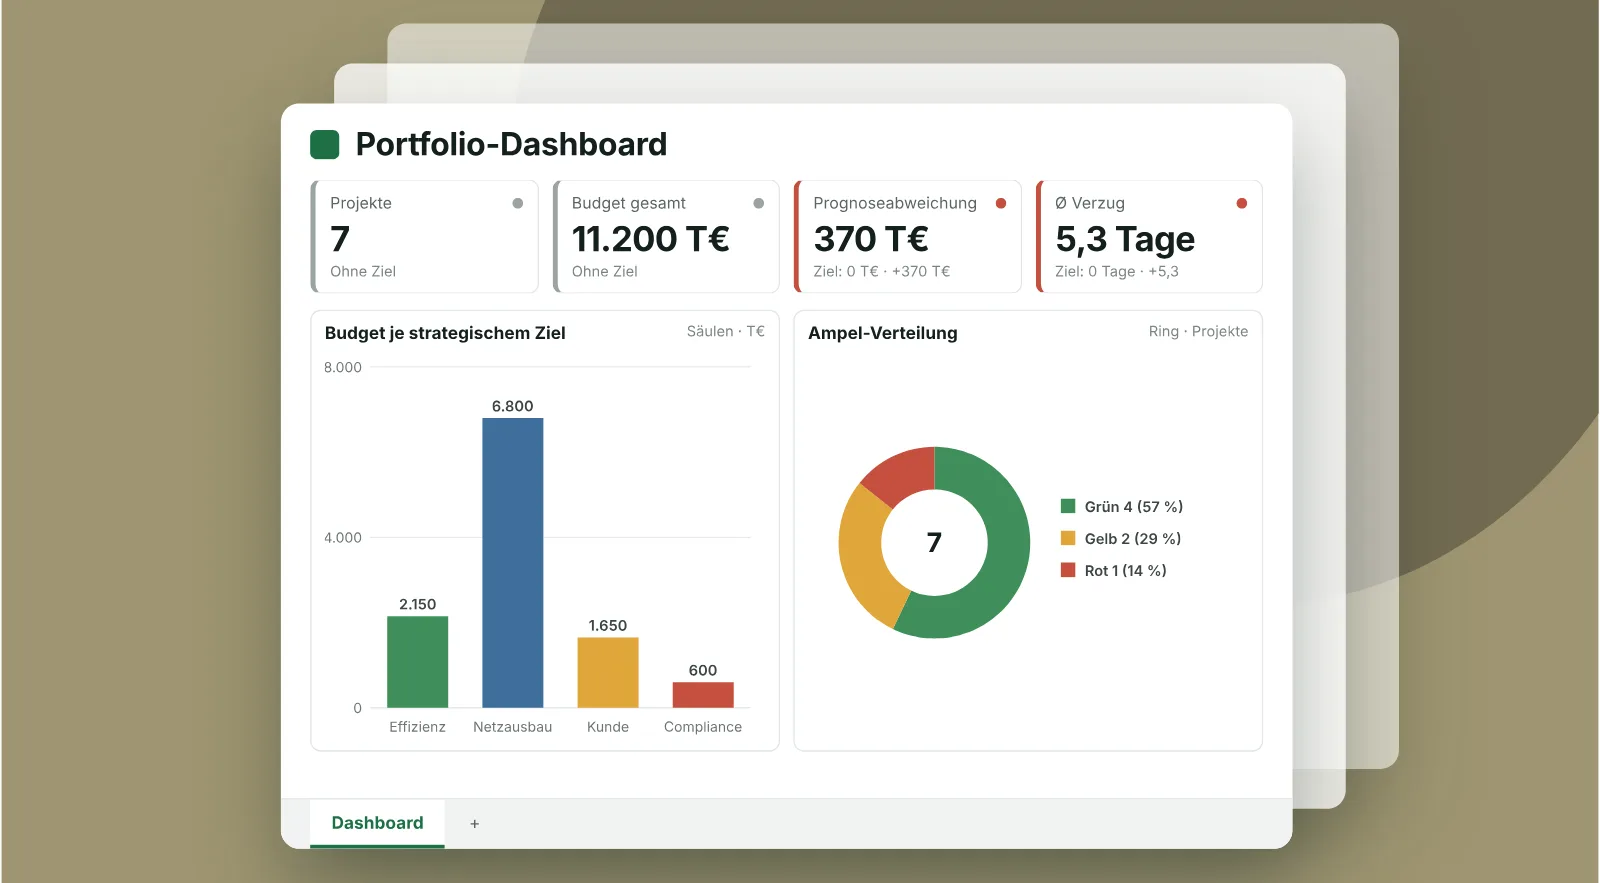Click the Effizienz axis label
Viewport: 1600px width, 883px height.
418,727
